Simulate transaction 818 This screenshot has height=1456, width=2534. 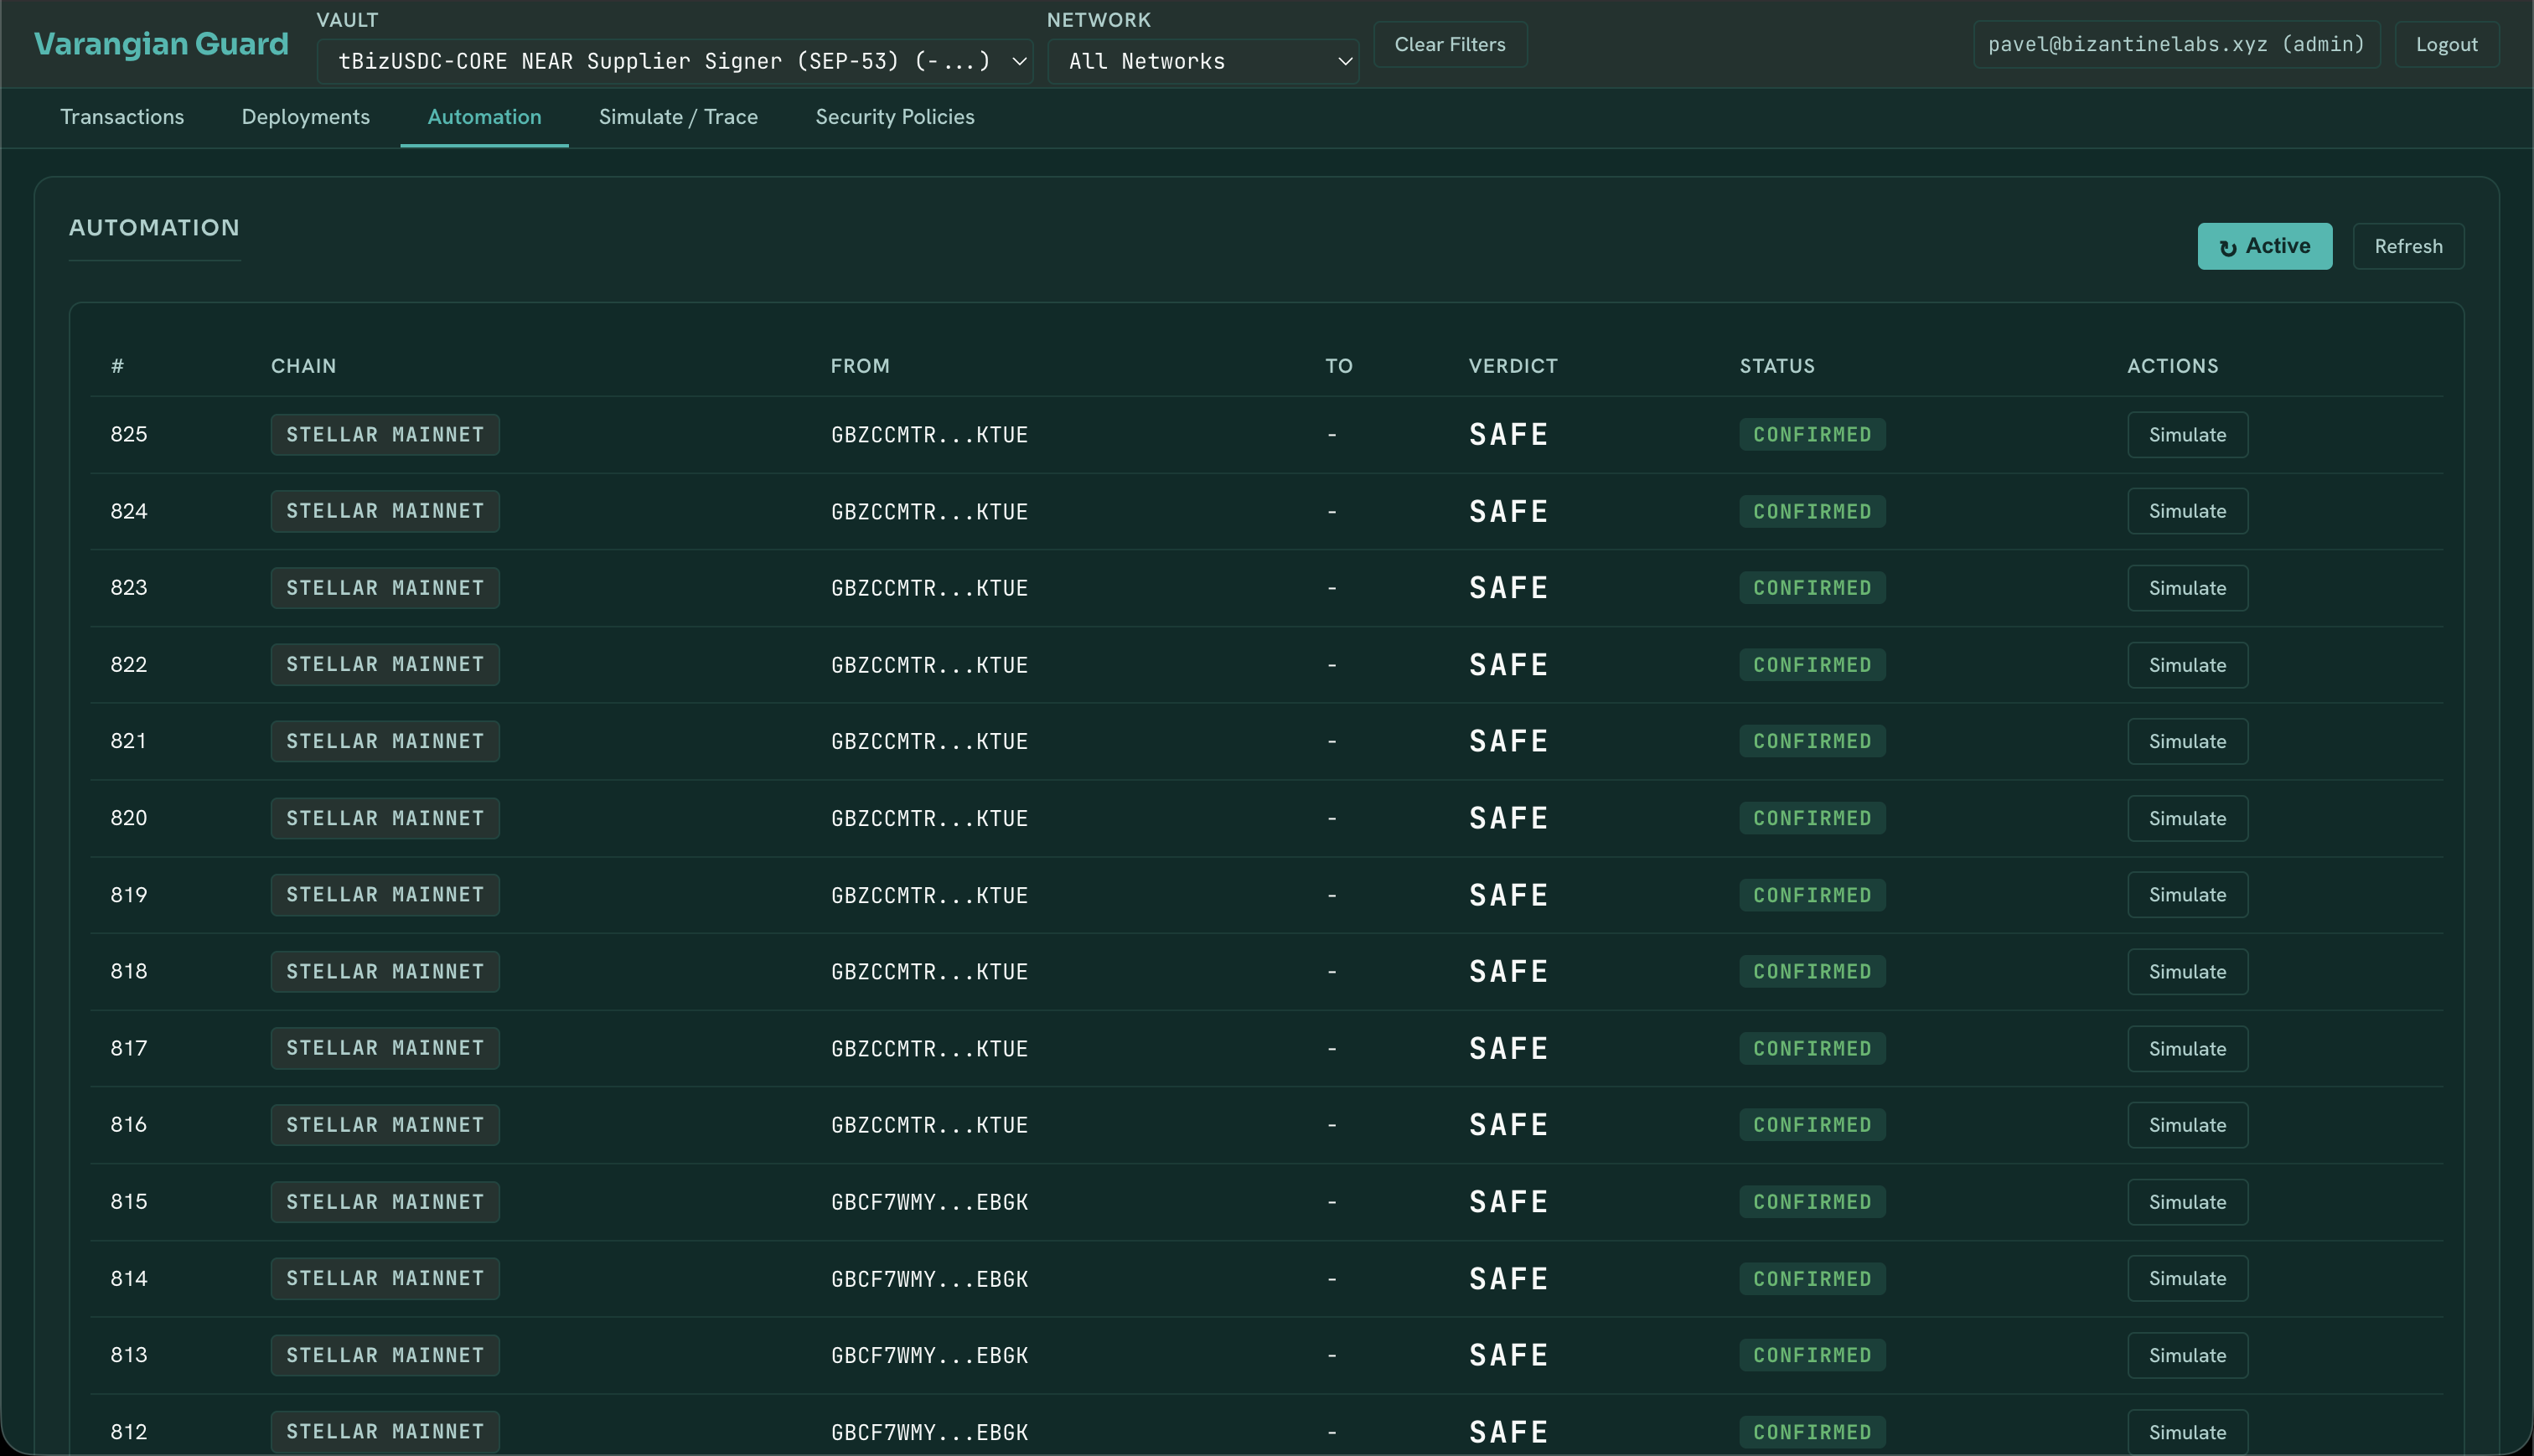[x=2187, y=972]
